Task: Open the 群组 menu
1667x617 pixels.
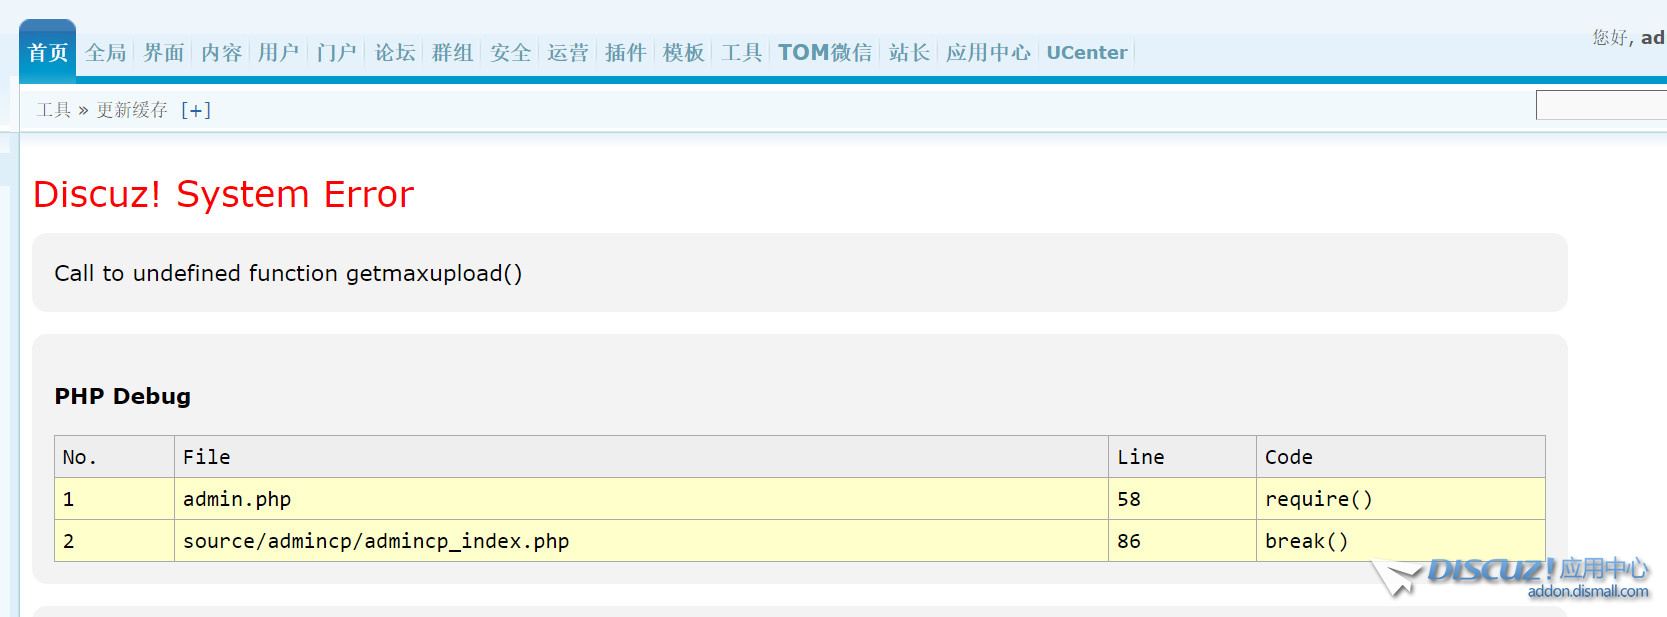Action: [452, 52]
